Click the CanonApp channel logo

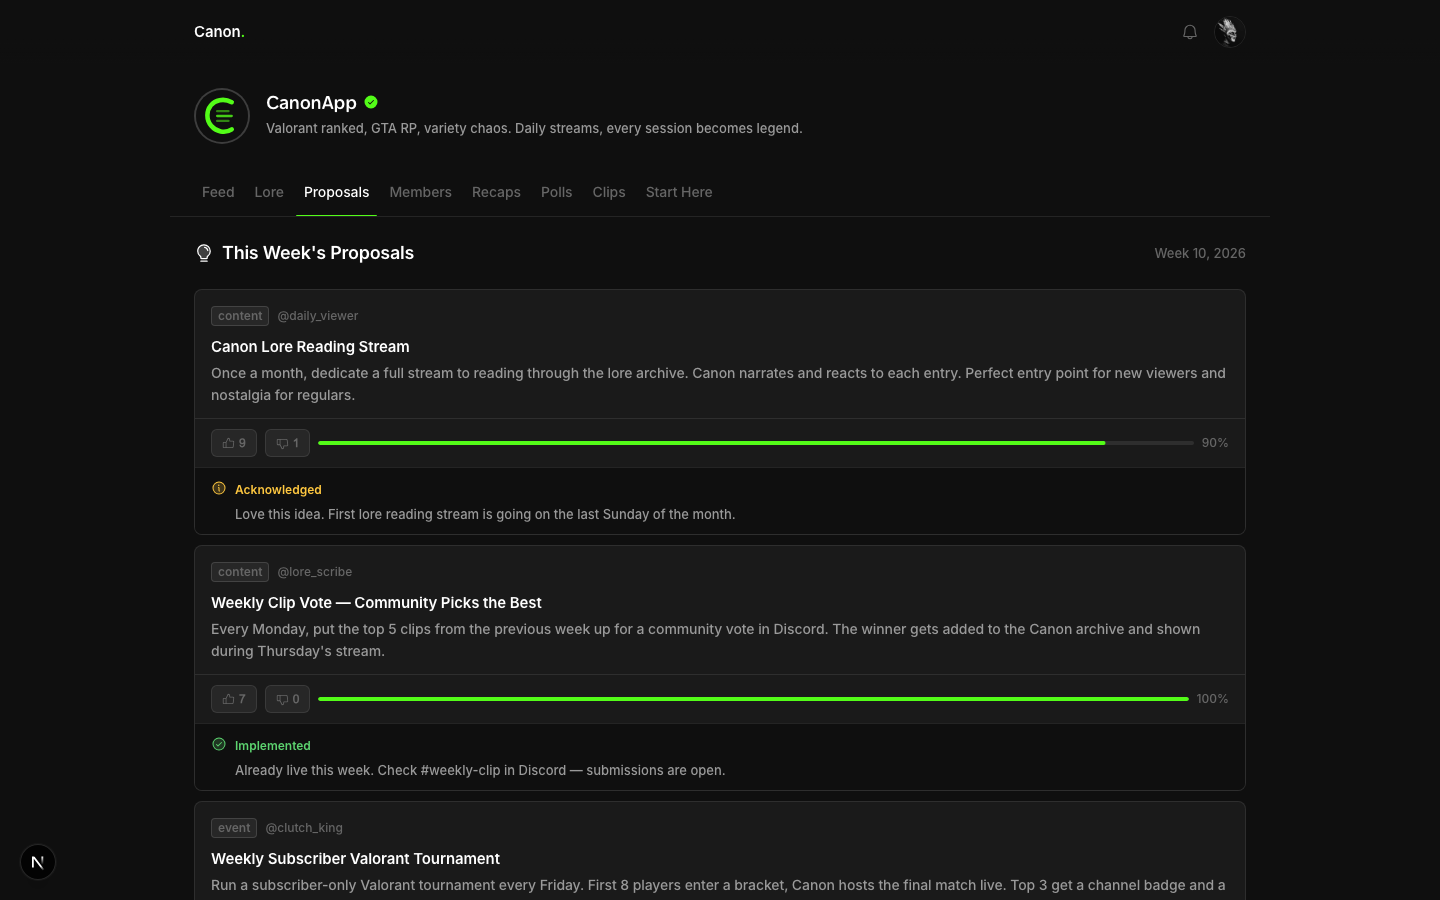222,116
